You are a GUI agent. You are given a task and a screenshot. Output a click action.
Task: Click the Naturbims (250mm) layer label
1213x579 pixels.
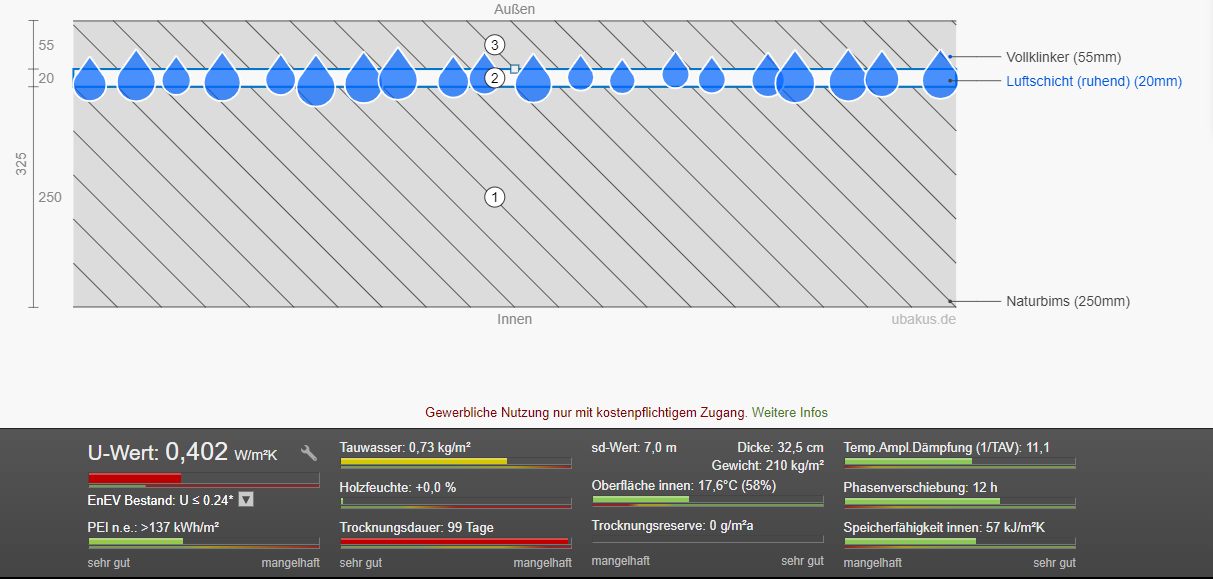[1067, 301]
